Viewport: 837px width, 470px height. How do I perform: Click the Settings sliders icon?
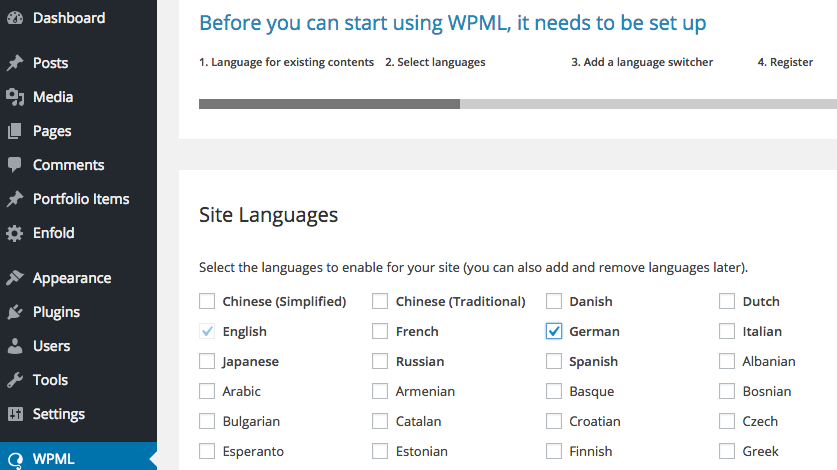click(15, 414)
